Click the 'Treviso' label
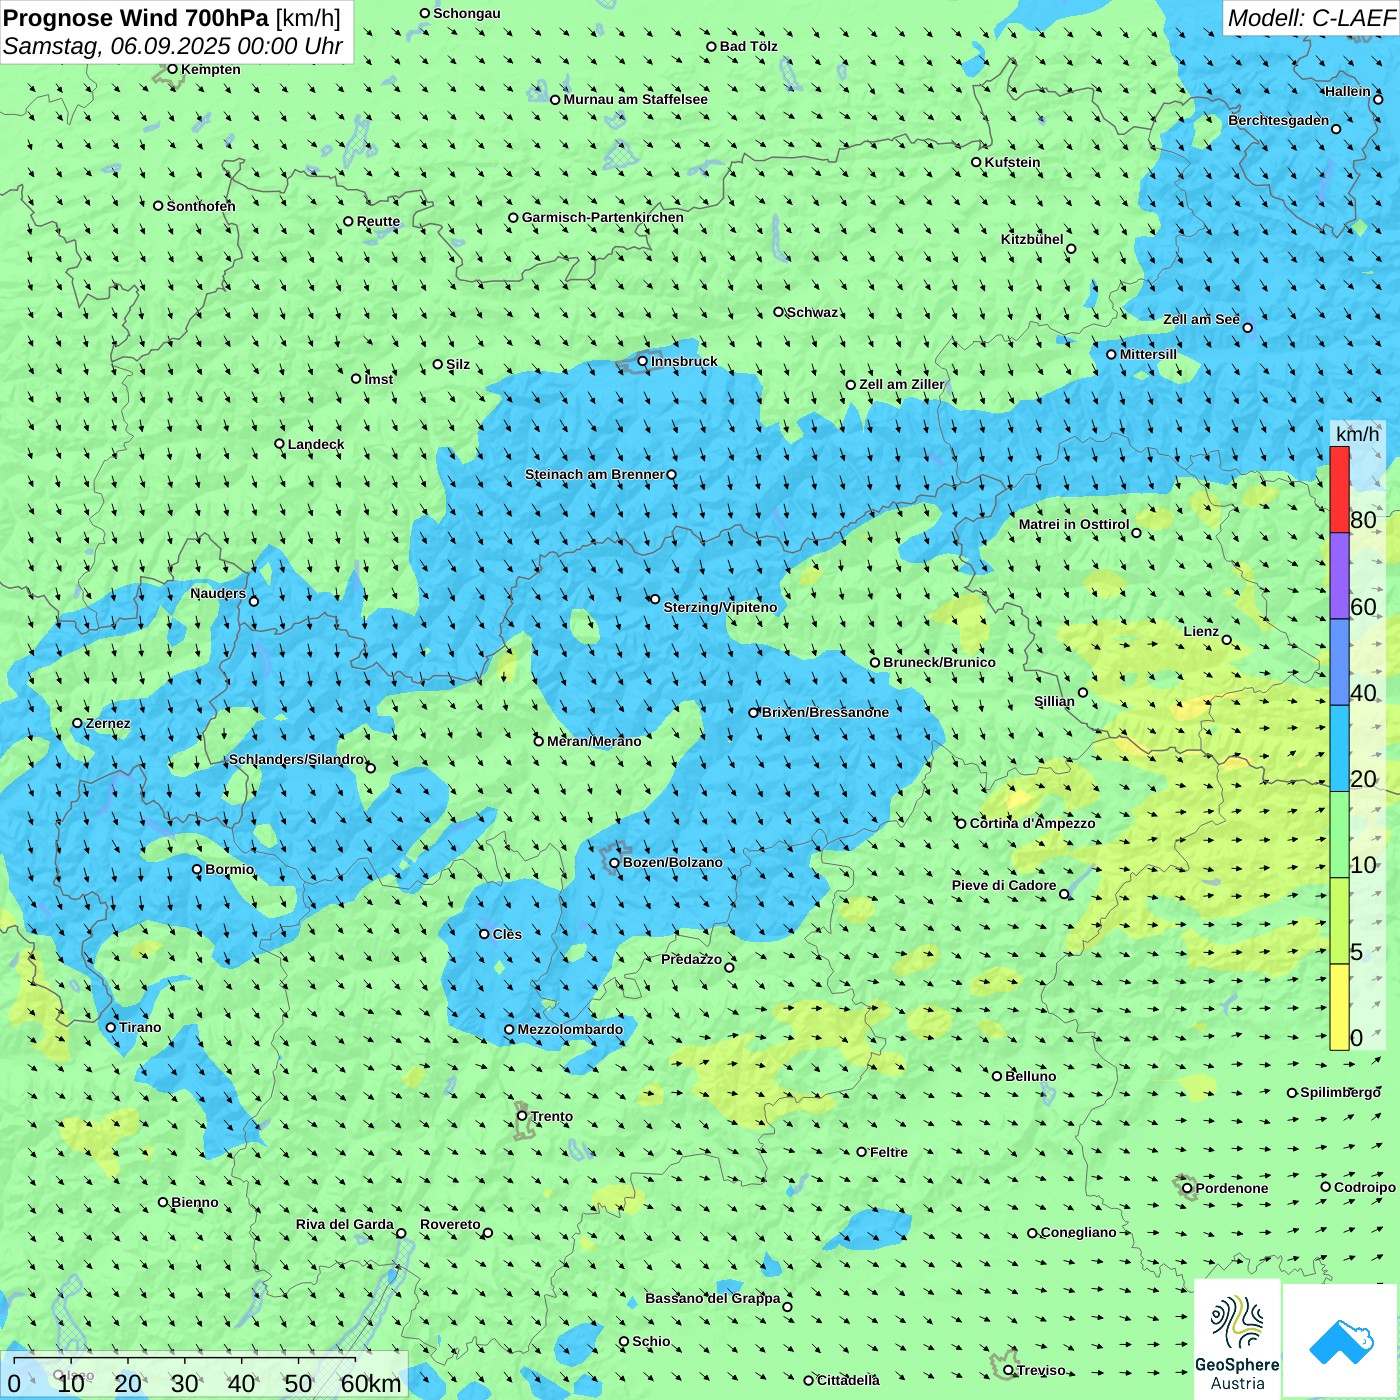This screenshot has height=1400, width=1400. [1041, 1370]
